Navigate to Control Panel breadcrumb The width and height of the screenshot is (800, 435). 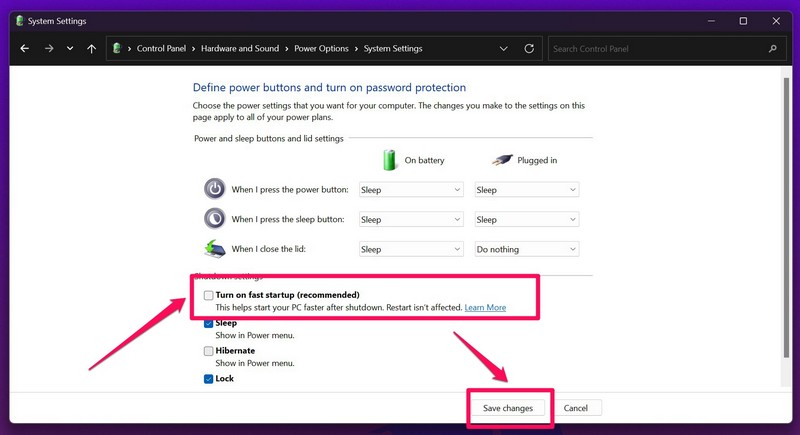(161, 48)
